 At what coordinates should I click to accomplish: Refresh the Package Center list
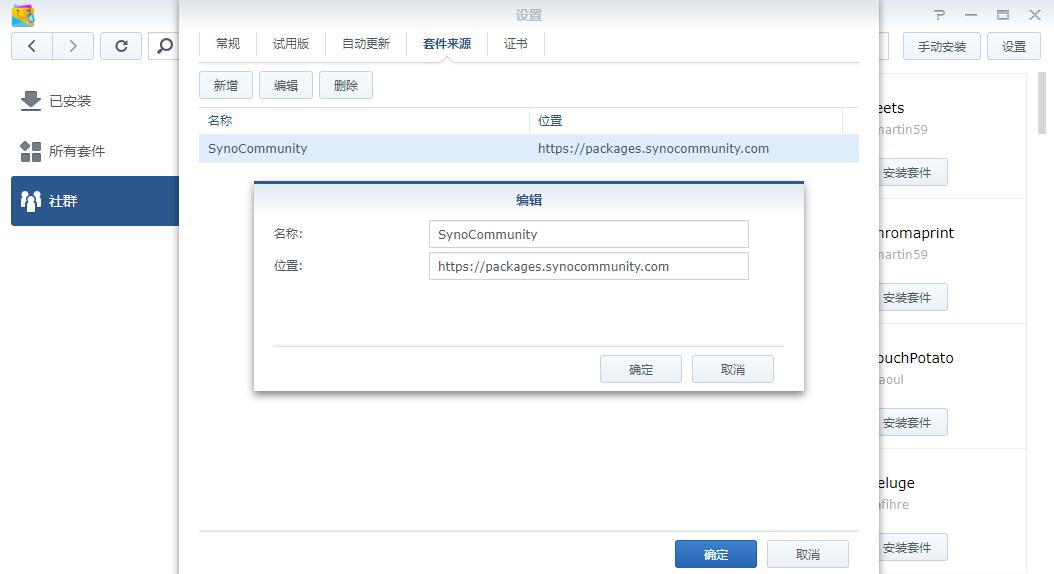pyautogui.click(x=121, y=46)
